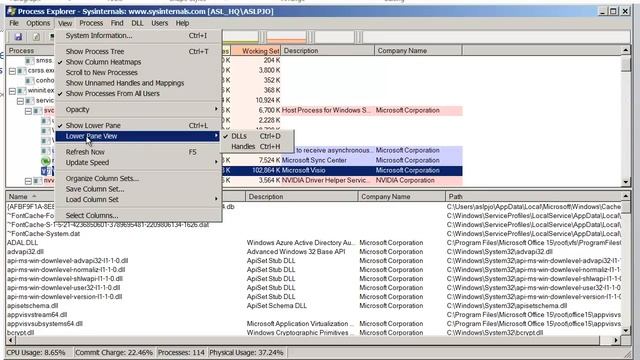Select the wininit.exe process icon
This screenshot has width=640, height=360.
(22, 91)
